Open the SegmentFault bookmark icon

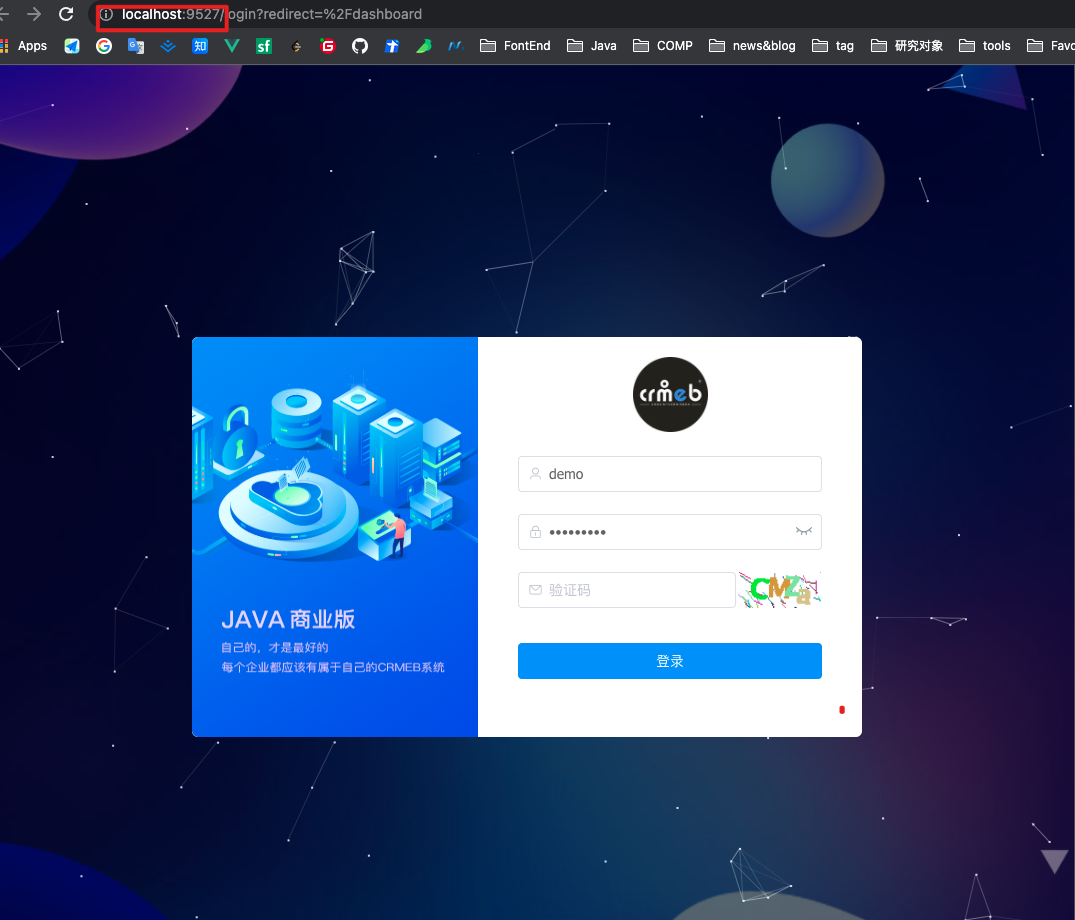click(263, 45)
